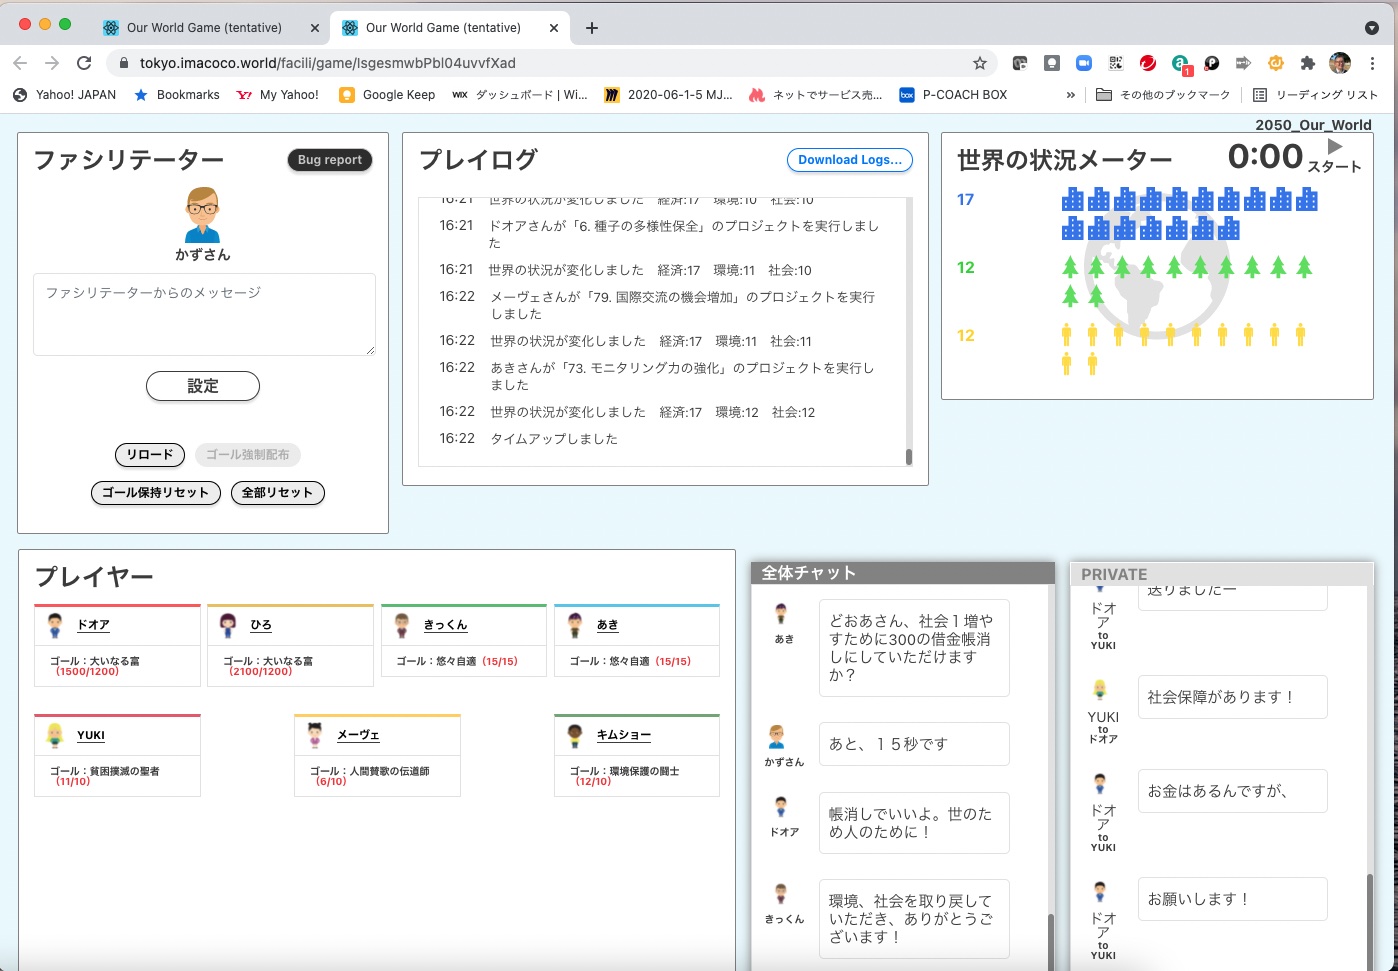Click YUKI player avatar icon
Screen dimensions: 1398x971
55,736
